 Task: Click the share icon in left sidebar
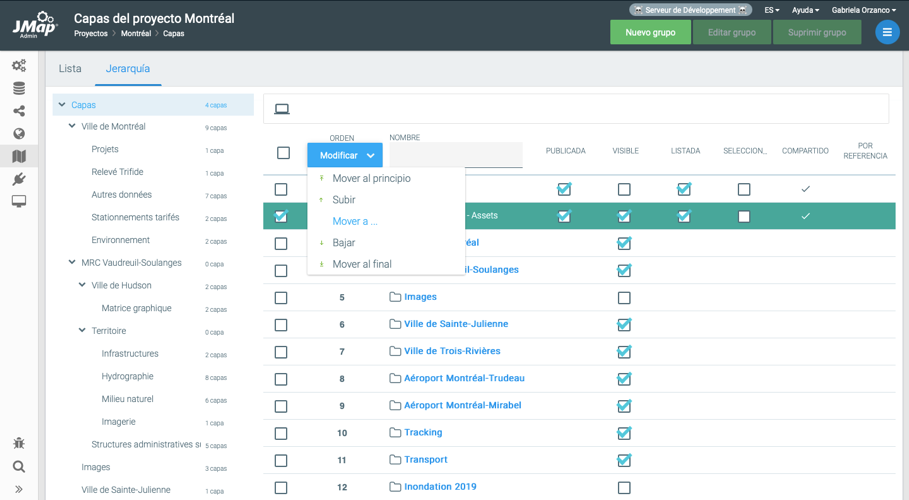(18, 111)
